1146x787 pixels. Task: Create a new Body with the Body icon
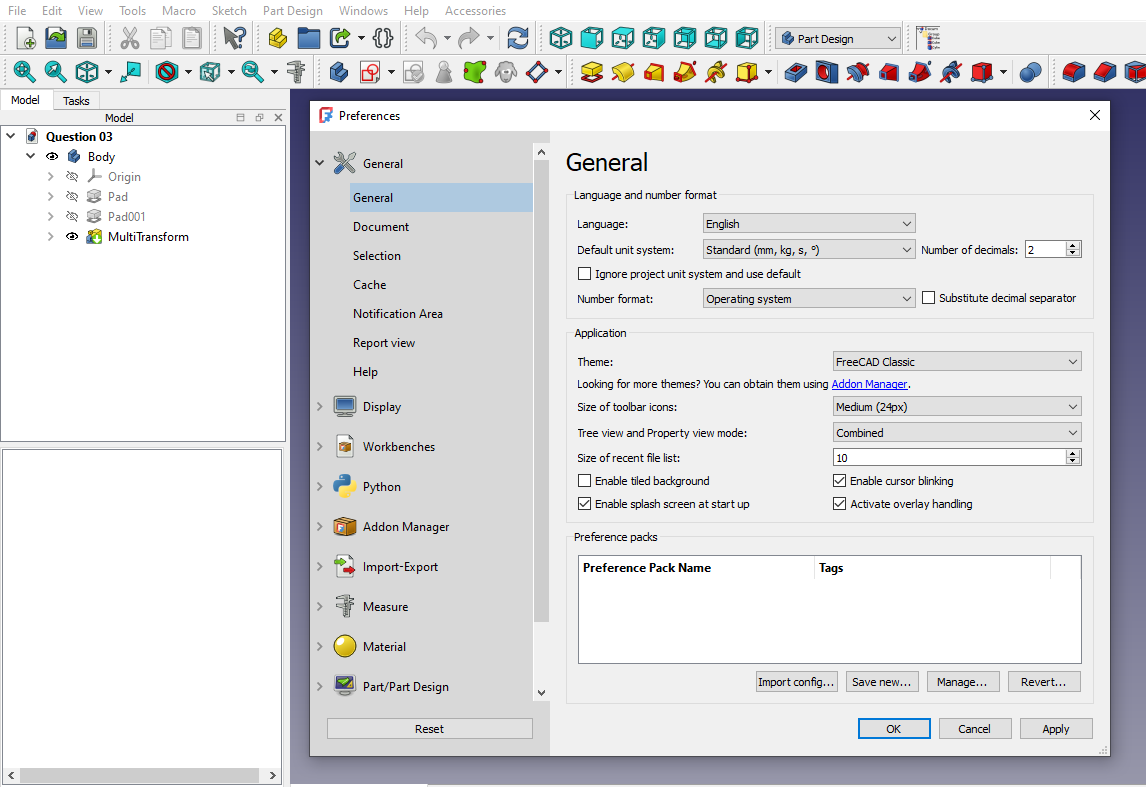338,72
